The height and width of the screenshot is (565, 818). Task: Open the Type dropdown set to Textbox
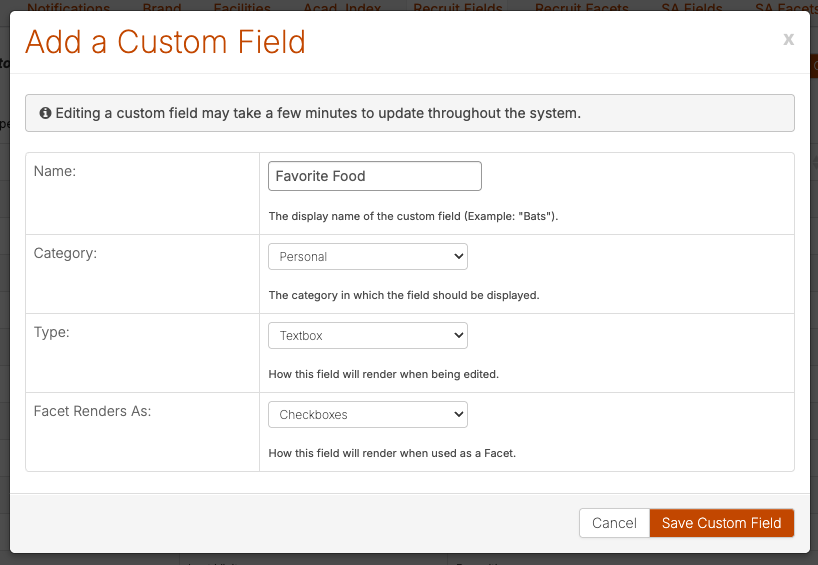click(x=368, y=335)
